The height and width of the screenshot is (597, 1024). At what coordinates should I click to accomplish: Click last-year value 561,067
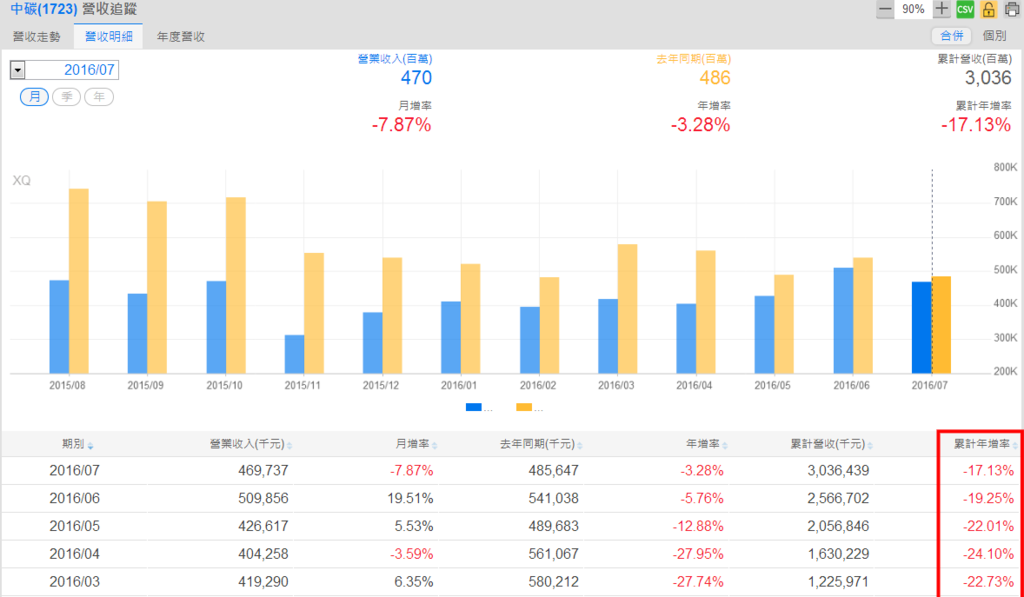(554, 554)
